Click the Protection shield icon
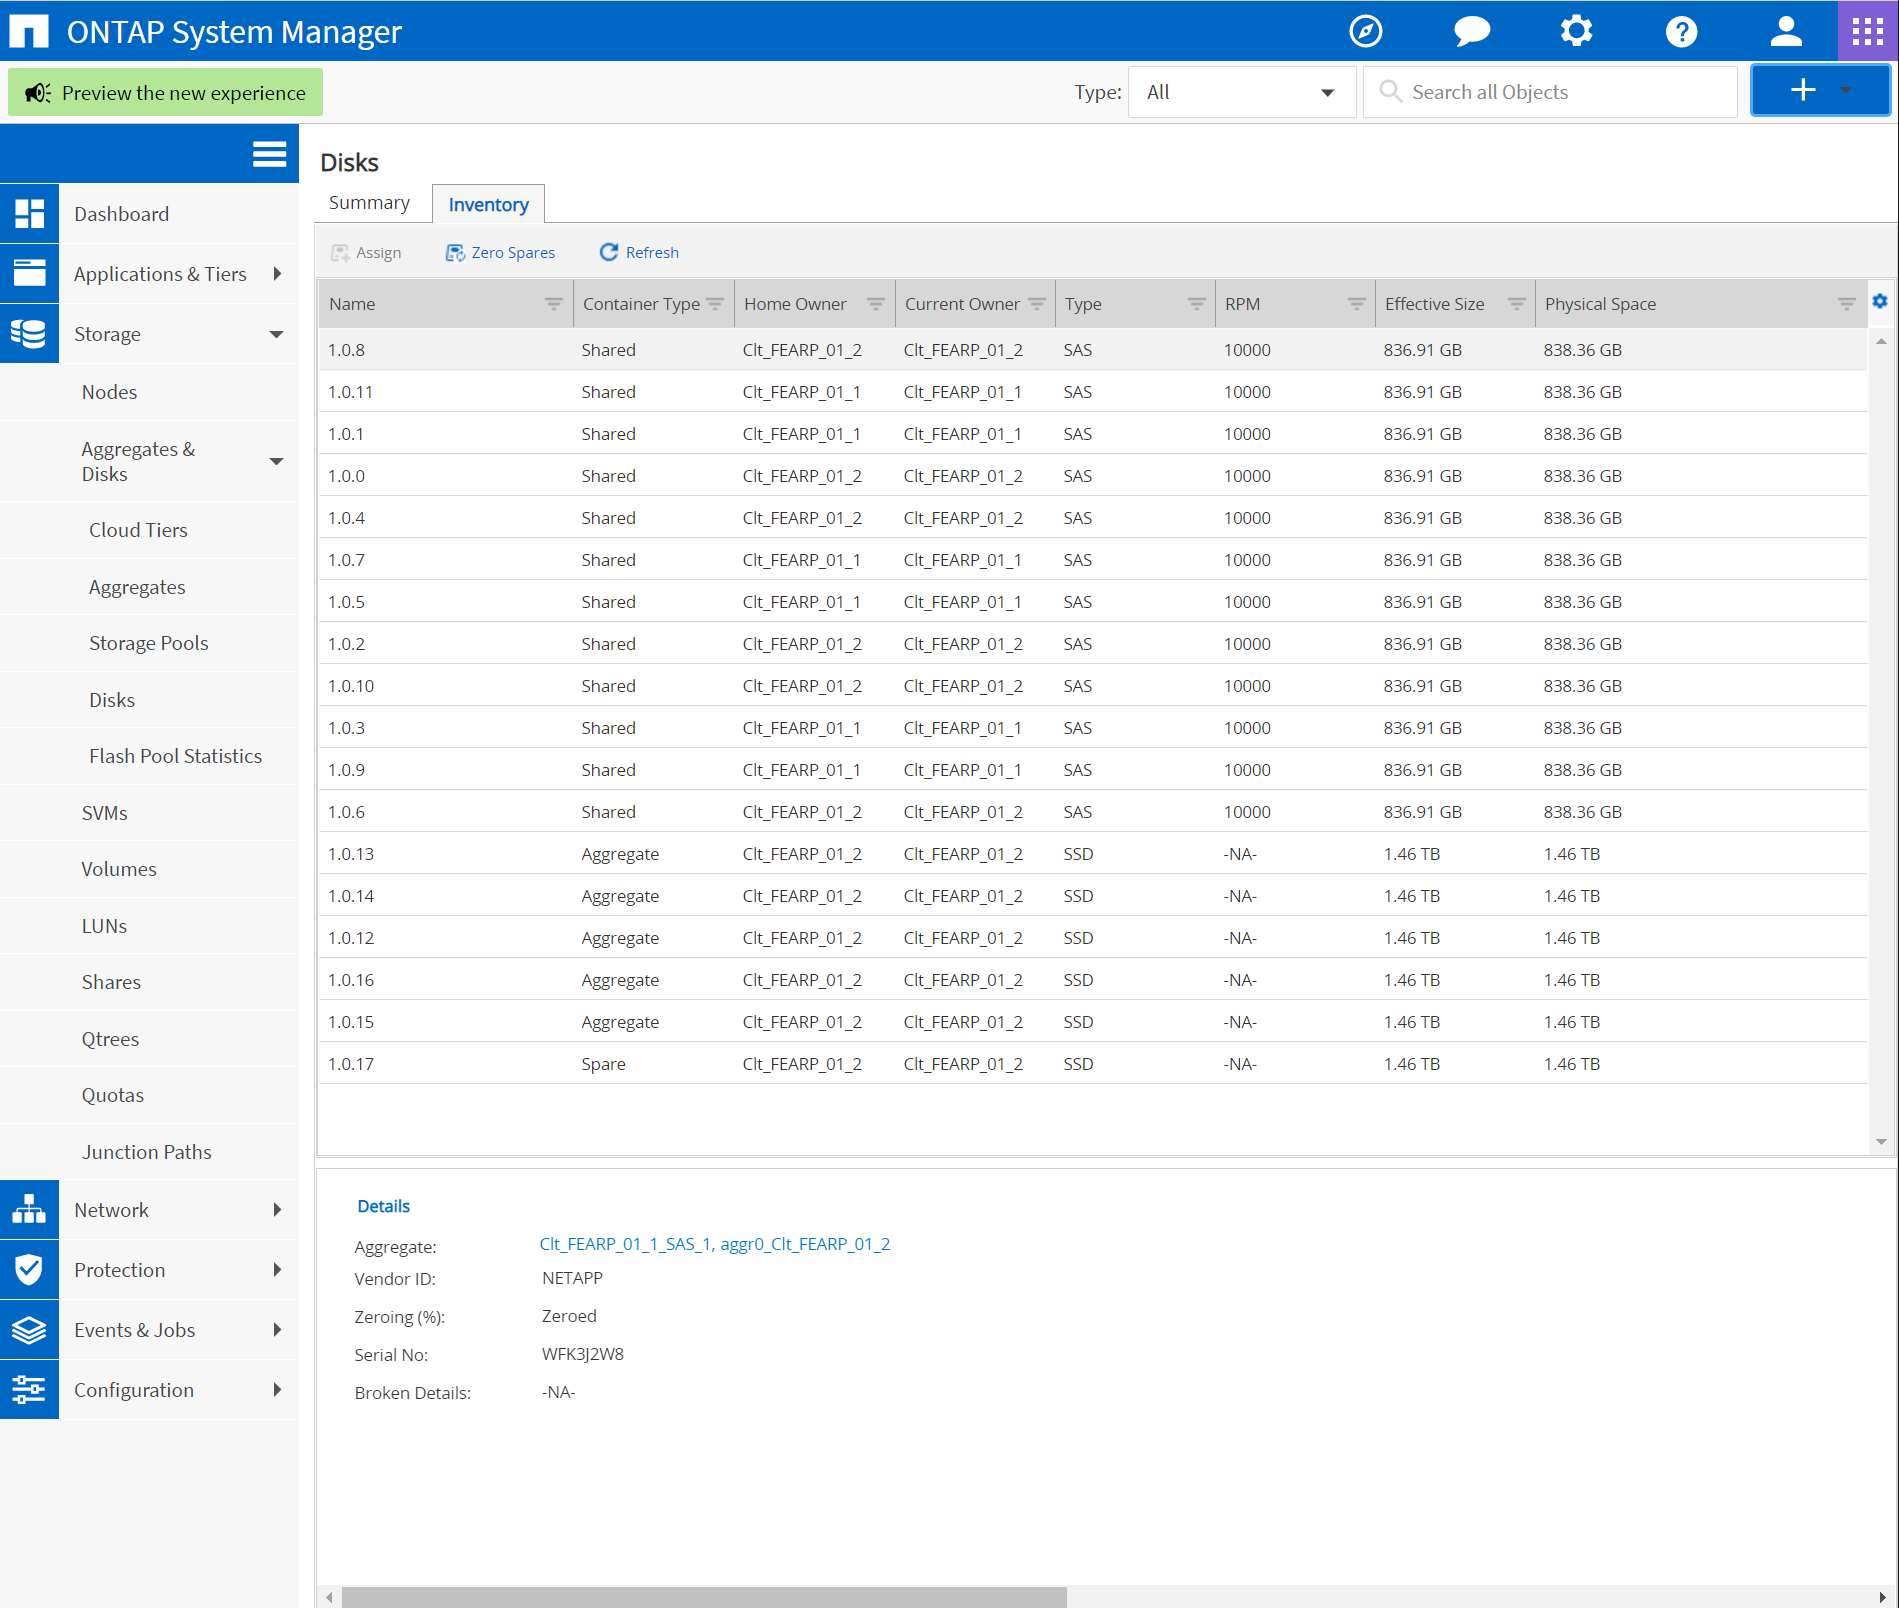This screenshot has height=1608, width=1899. tap(29, 1269)
